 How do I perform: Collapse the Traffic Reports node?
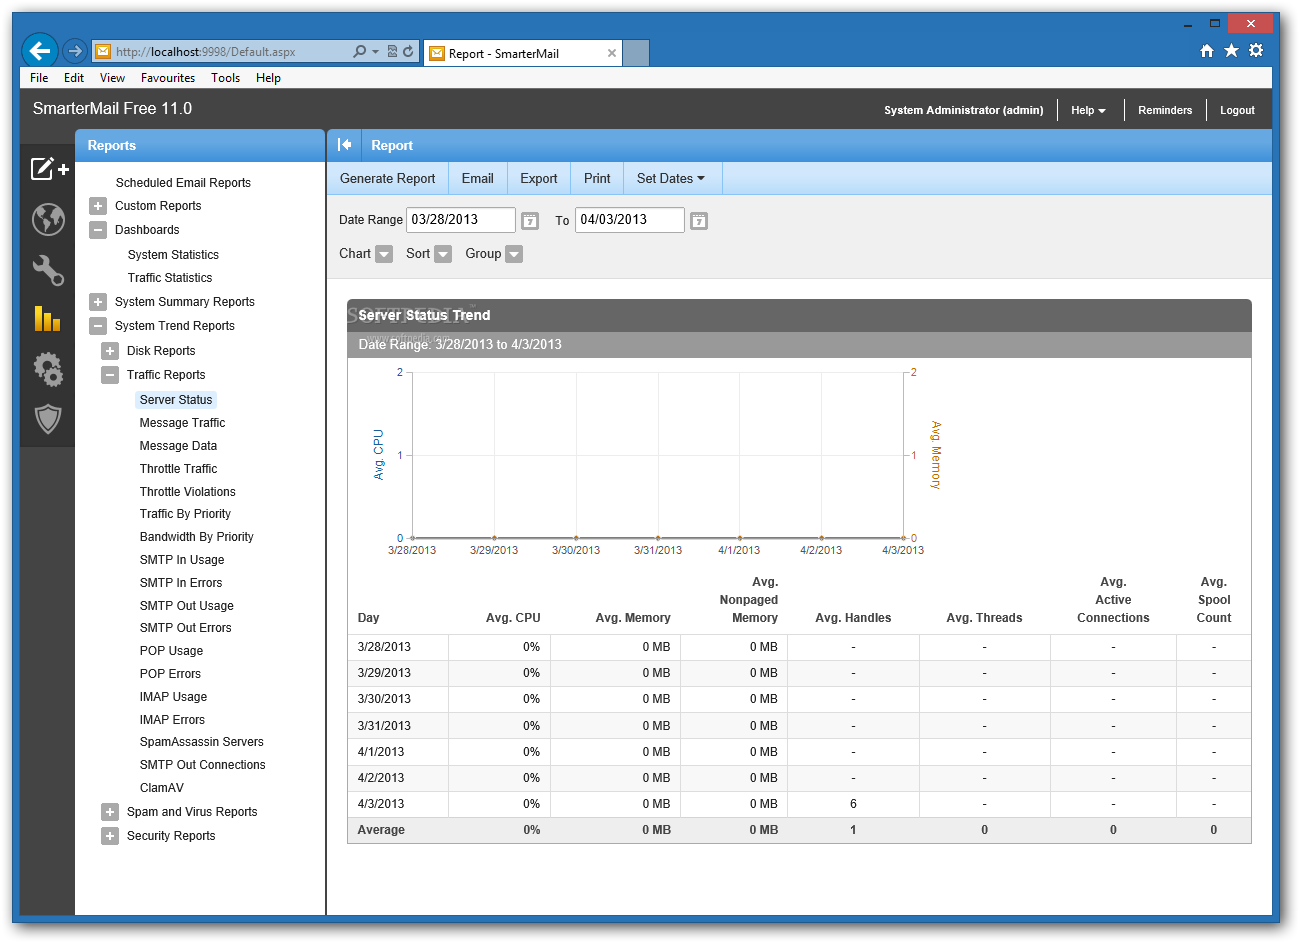pos(110,375)
